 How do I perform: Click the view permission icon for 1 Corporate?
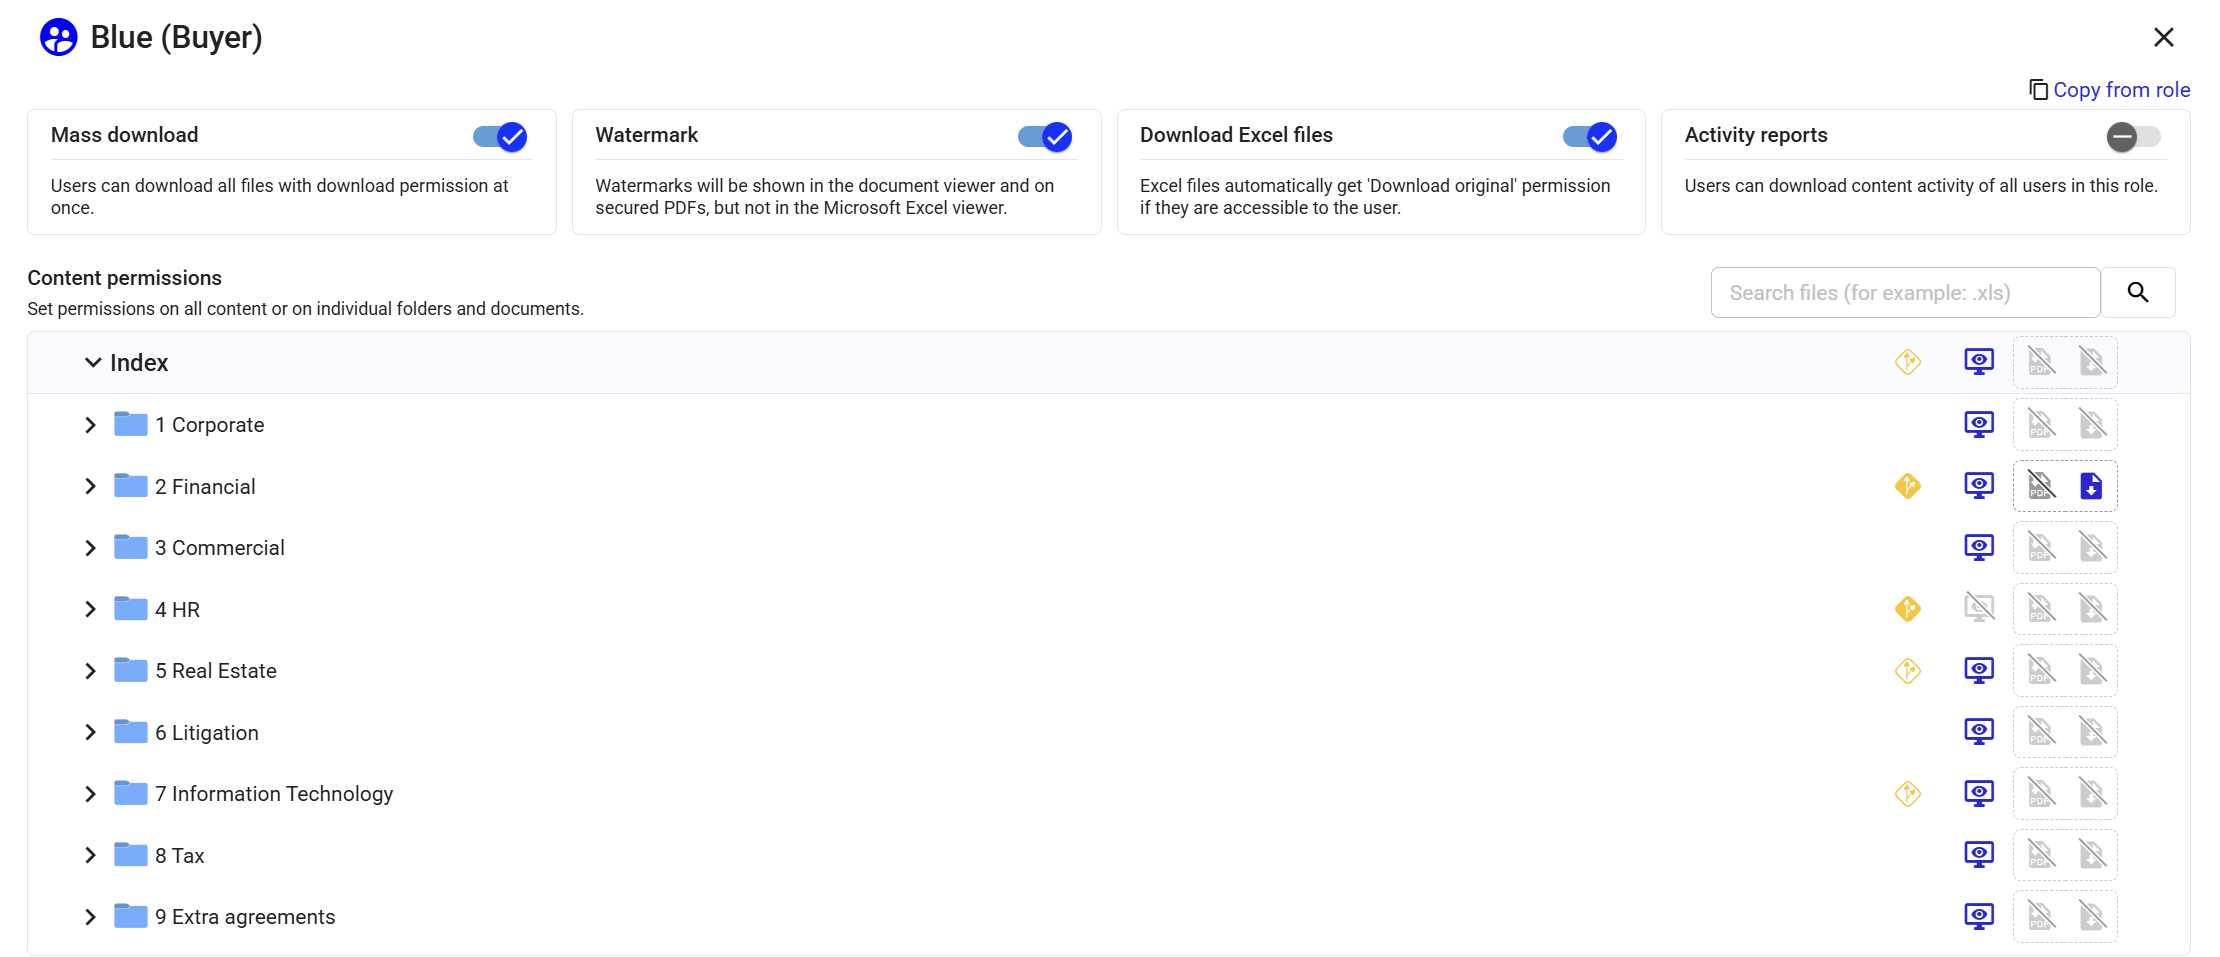(x=1978, y=424)
